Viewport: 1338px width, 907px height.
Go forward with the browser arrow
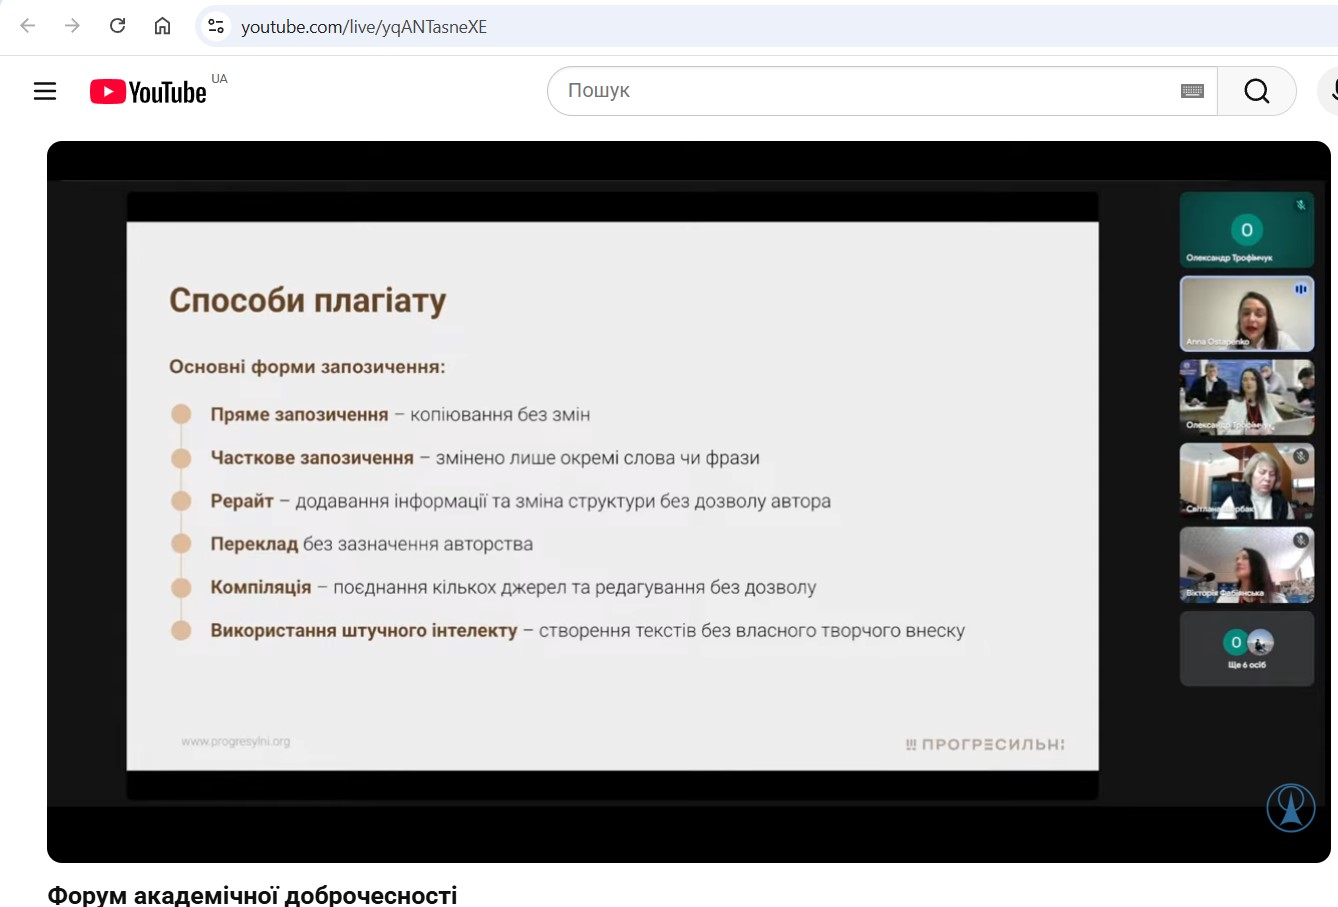coord(72,26)
